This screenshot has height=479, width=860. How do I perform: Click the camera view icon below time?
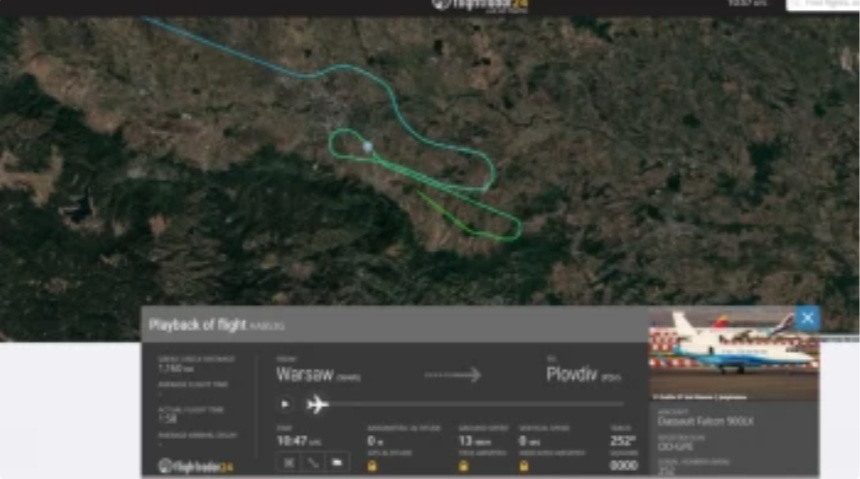click(x=337, y=463)
